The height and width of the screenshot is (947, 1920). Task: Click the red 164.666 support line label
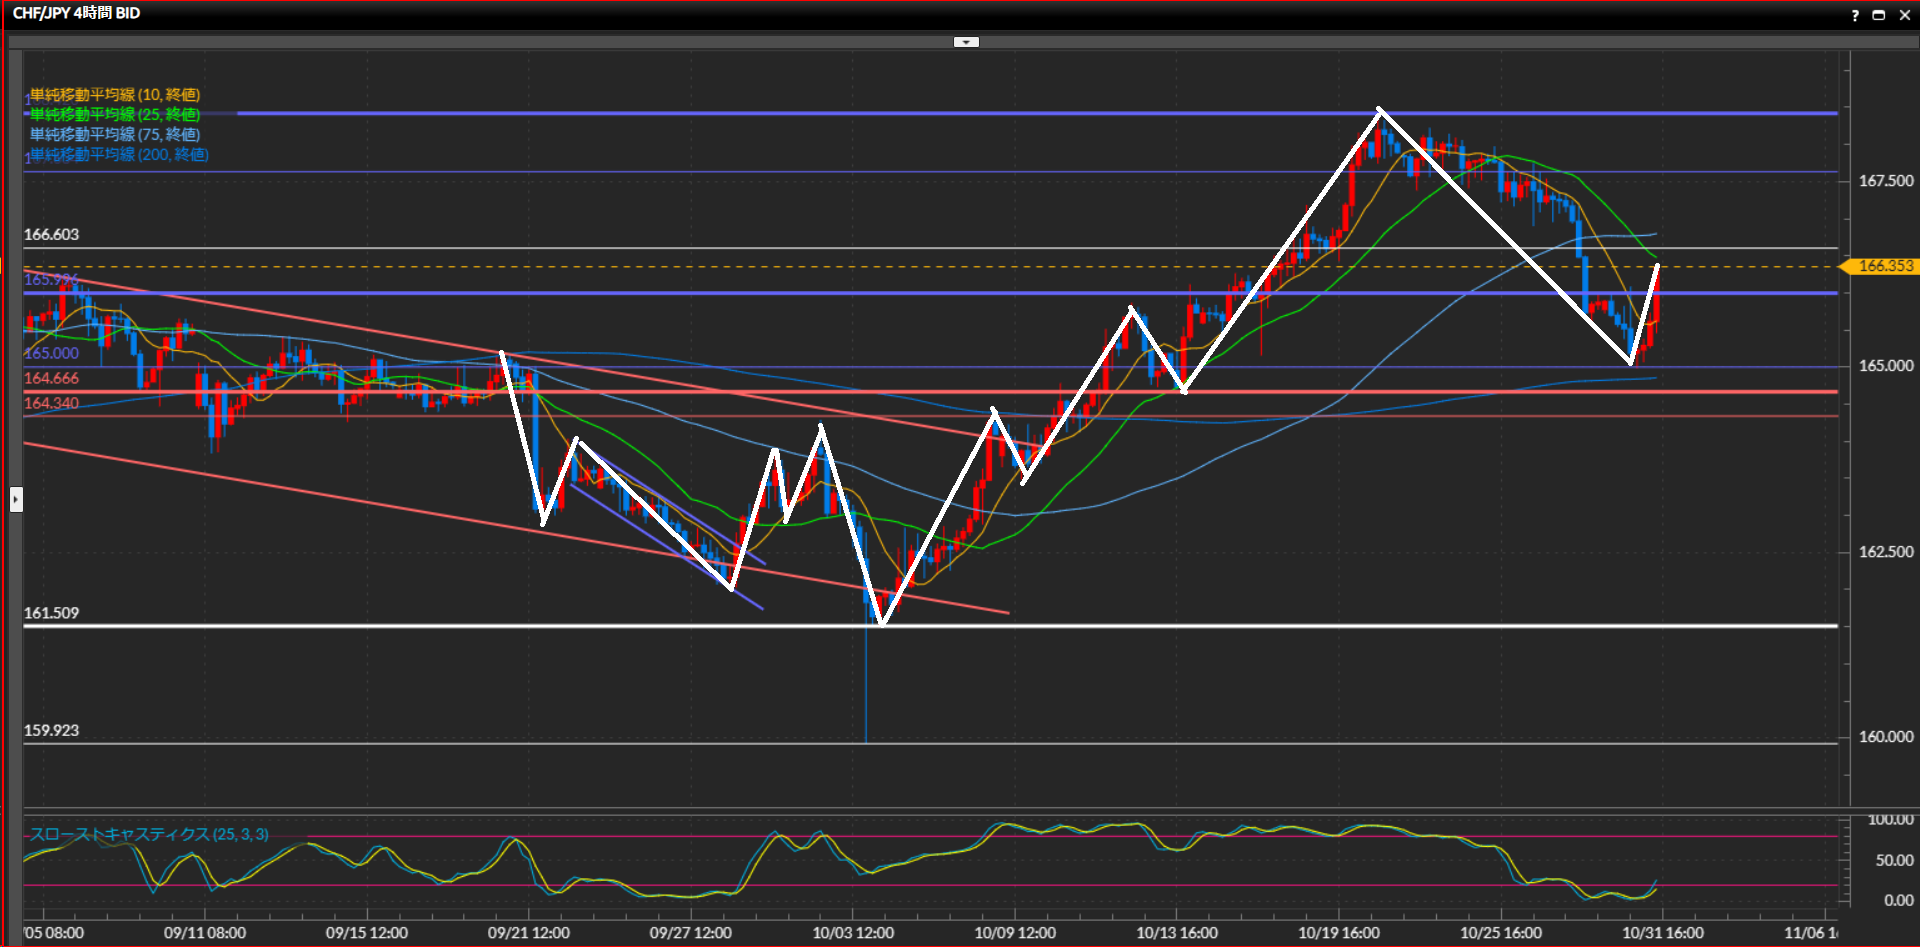(51, 378)
